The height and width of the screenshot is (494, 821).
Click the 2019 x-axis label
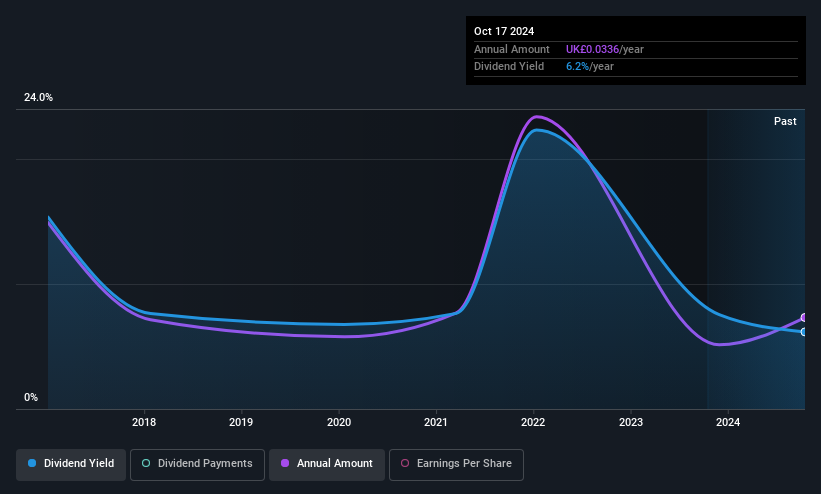(x=241, y=422)
